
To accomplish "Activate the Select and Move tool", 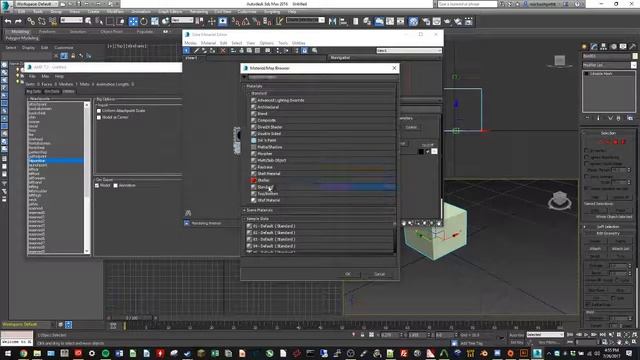I will point(133,21).
